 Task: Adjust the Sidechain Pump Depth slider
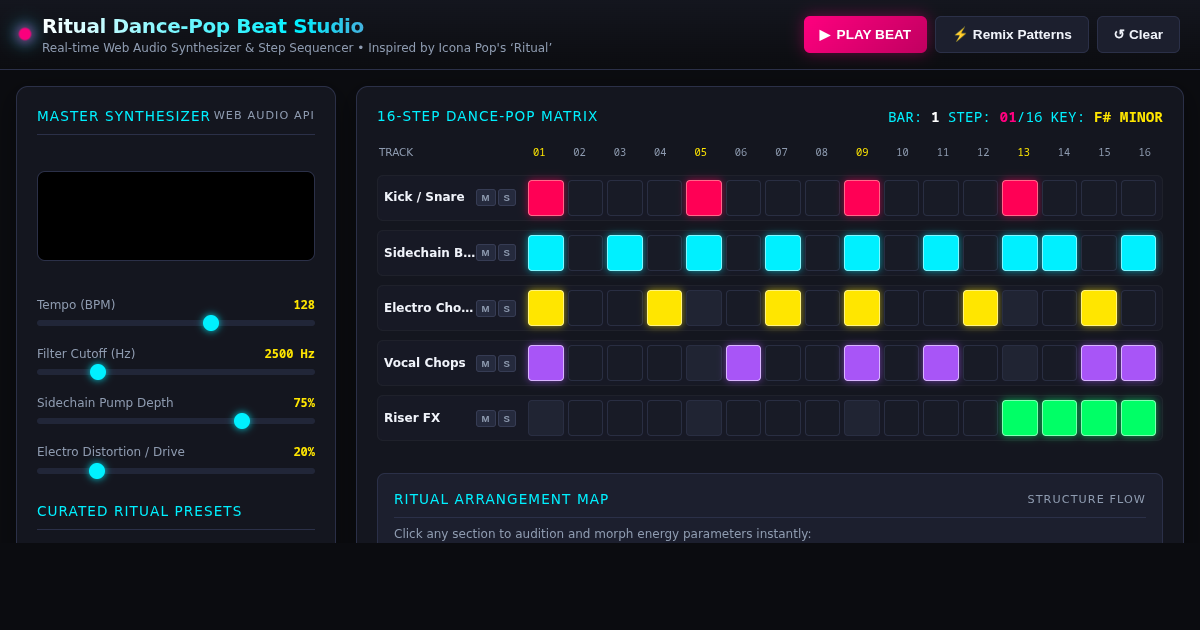(x=176, y=421)
